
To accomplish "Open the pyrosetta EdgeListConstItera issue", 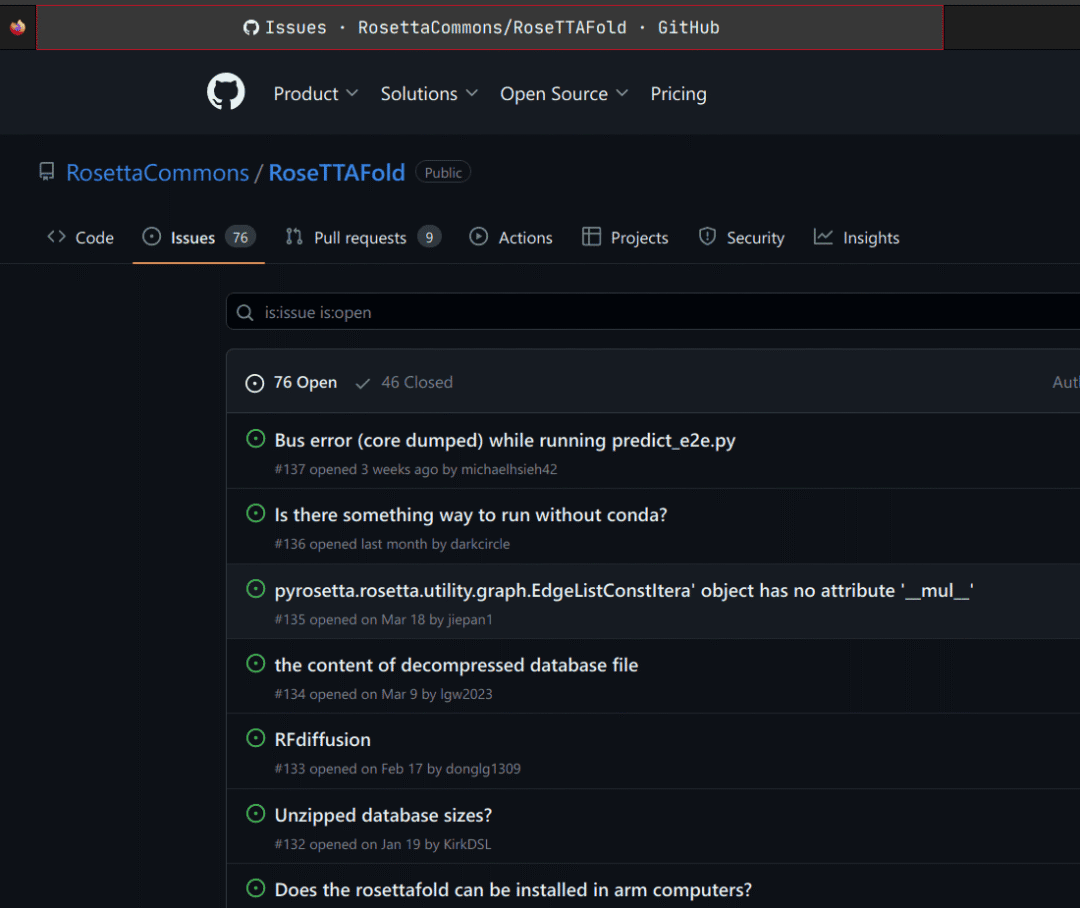I will (624, 590).
